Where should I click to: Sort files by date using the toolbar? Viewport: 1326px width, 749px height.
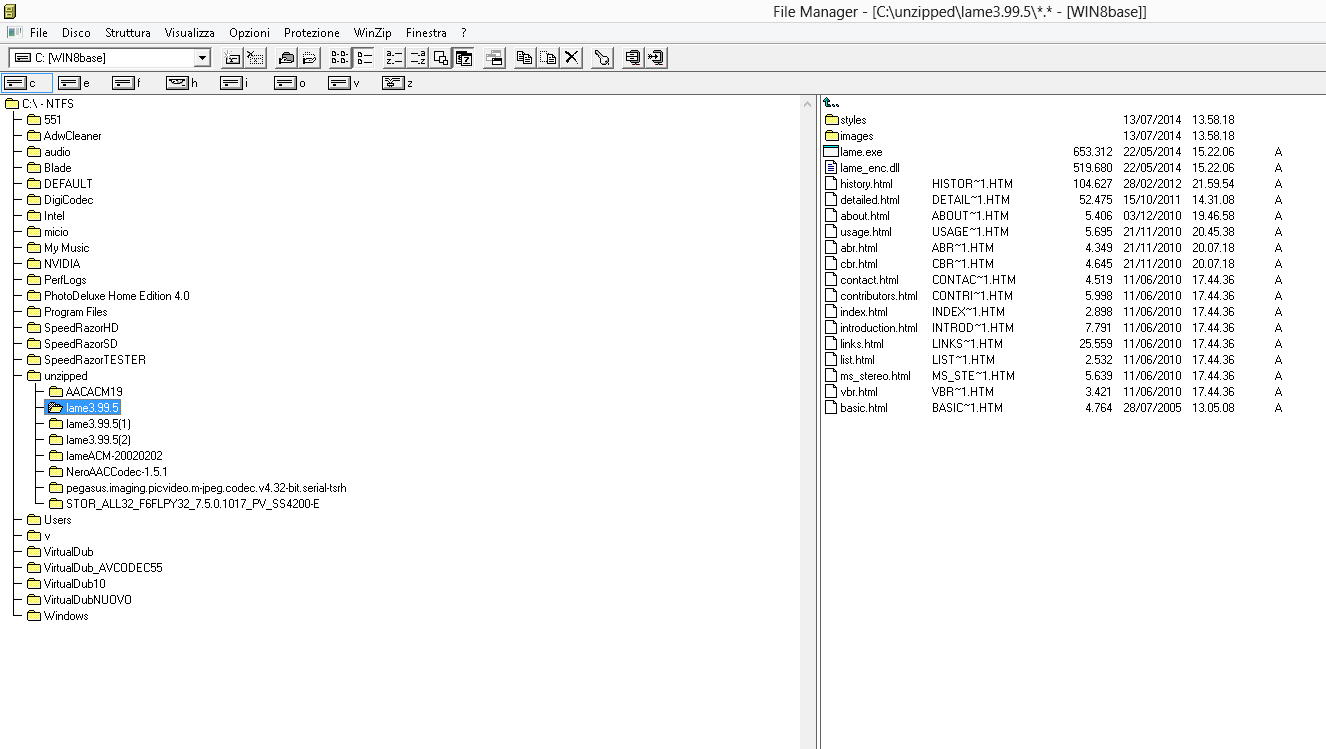[463, 58]
